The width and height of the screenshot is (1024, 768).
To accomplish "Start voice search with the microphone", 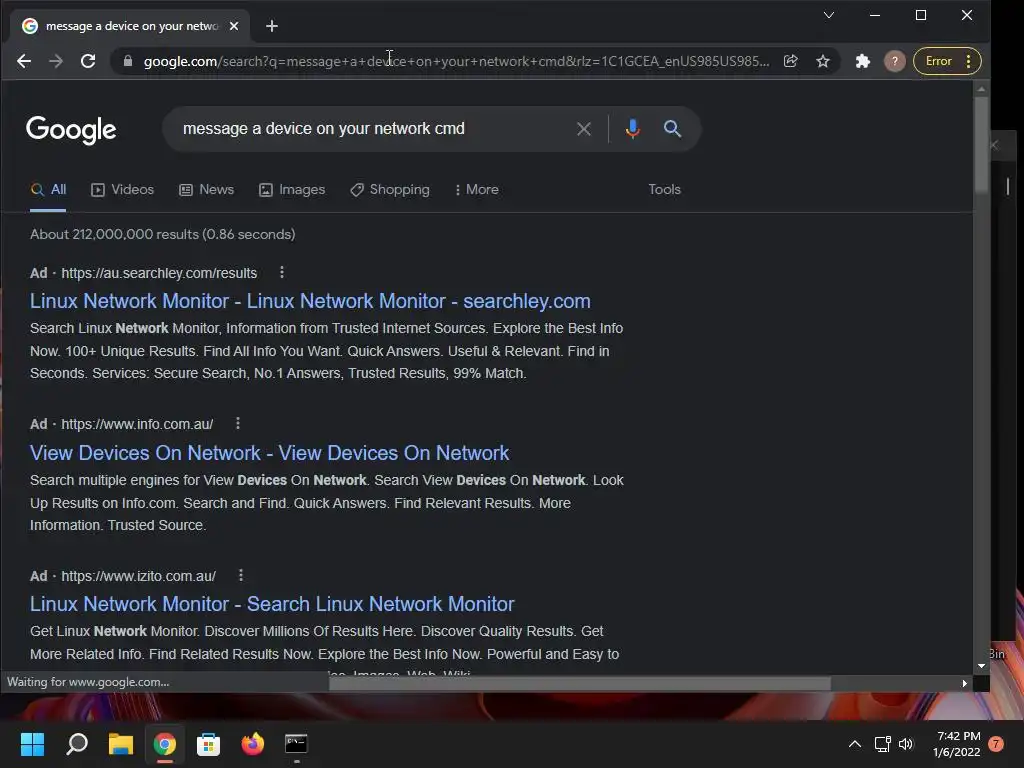I will (632, 129).
